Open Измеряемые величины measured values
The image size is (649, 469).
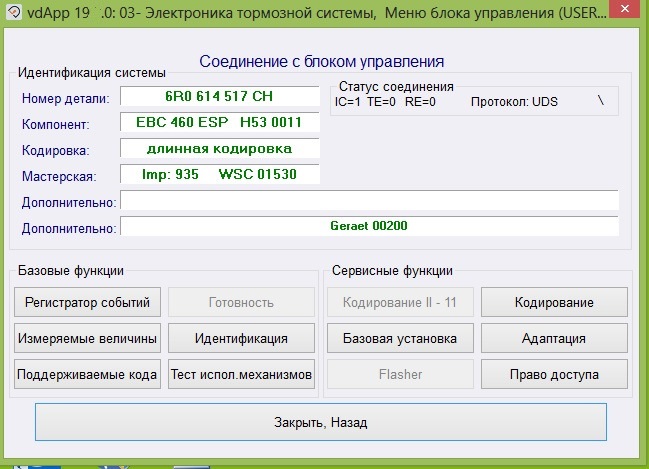[x=87, y=338]
